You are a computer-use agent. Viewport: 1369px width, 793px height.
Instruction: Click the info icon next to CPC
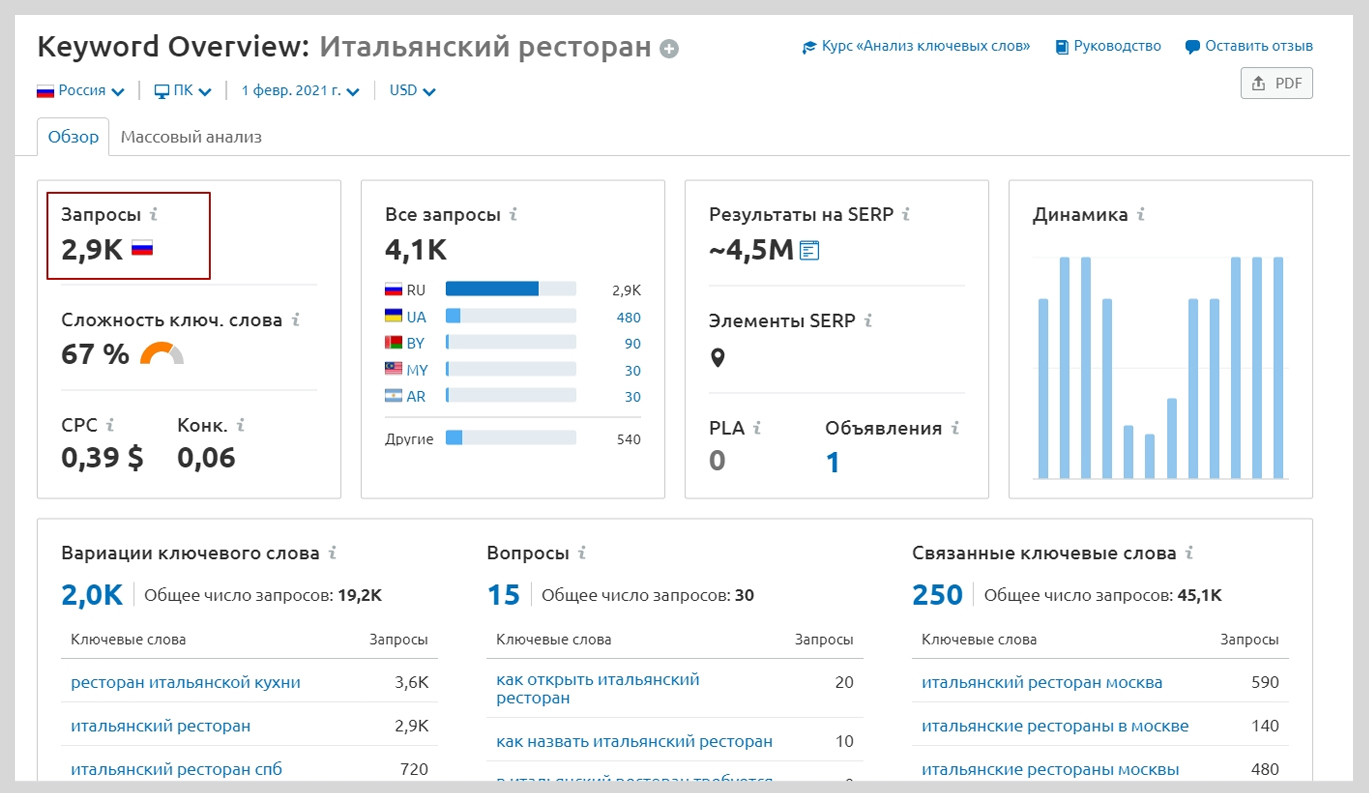pos(111,425)
